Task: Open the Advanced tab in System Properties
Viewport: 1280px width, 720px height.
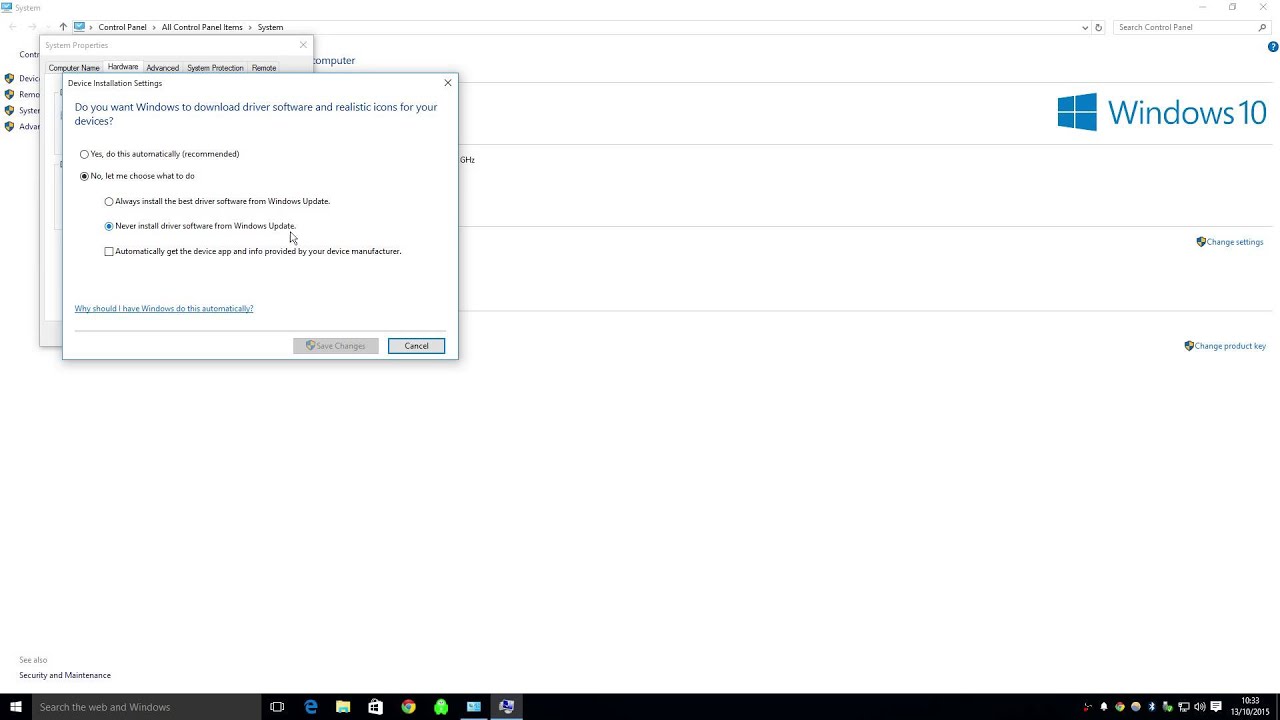Action: point(163,68)
